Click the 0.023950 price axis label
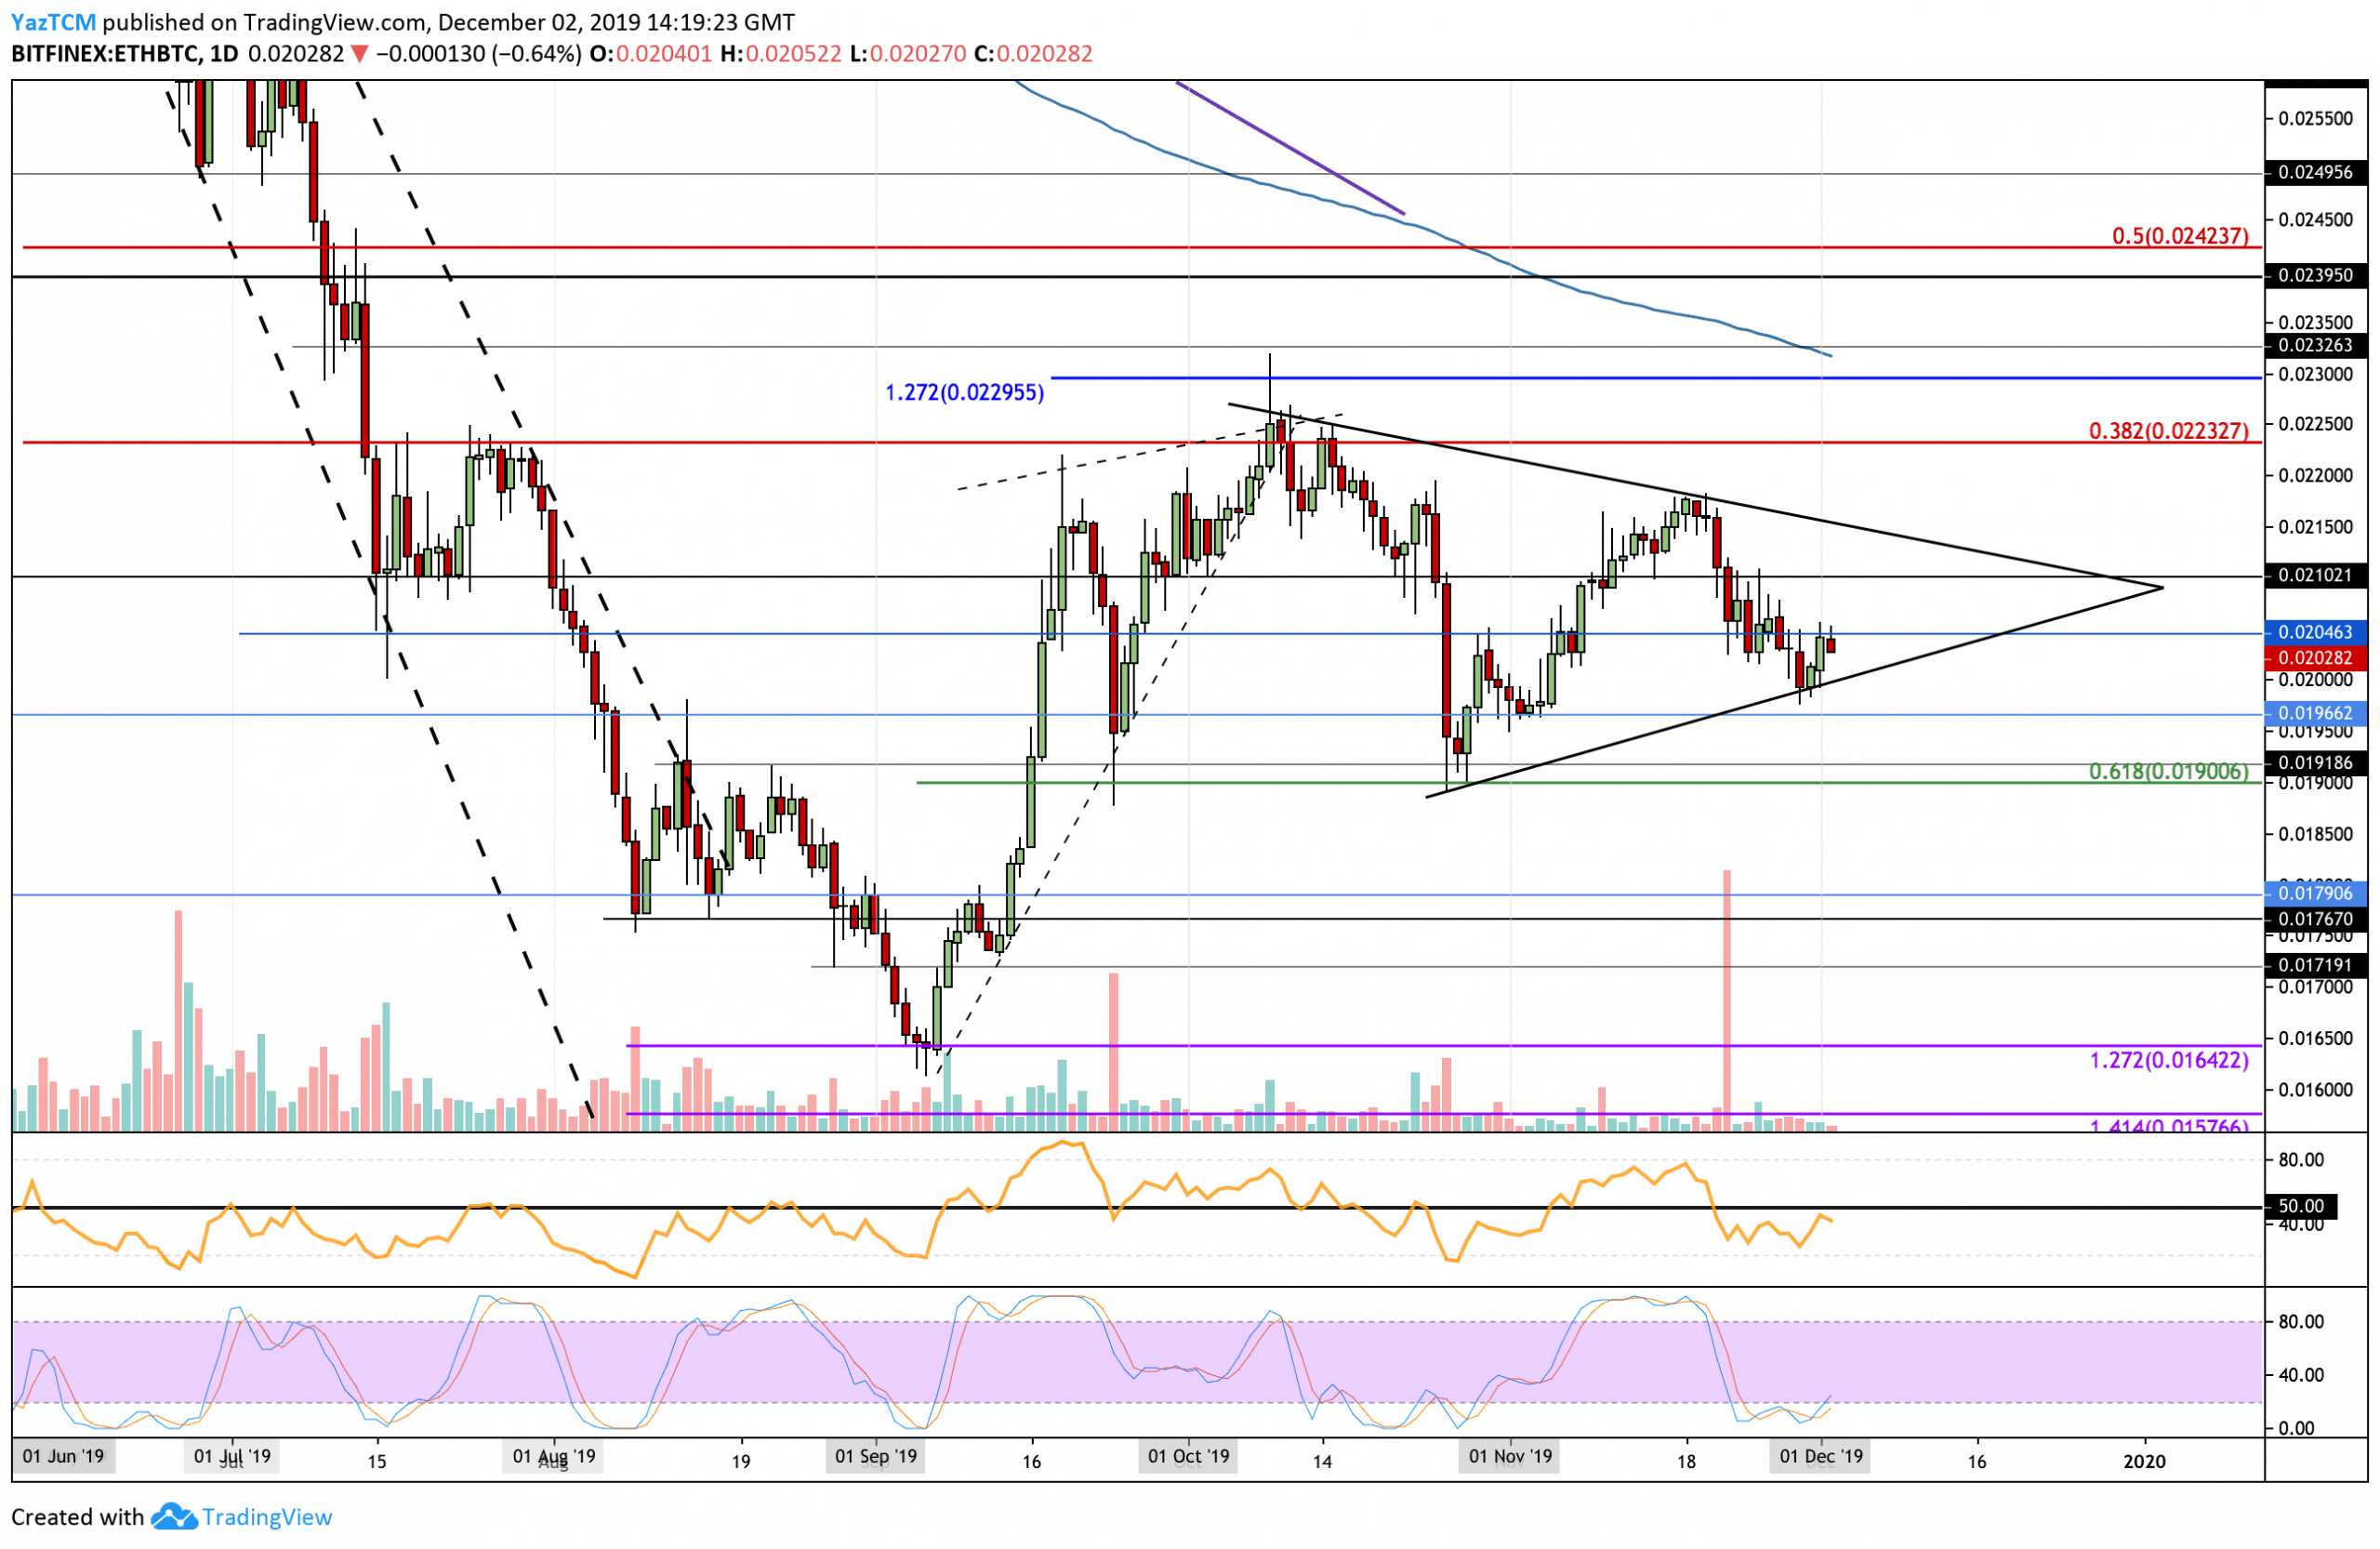This screenshot has width=2380, height=1549. tap(2316, 275)
